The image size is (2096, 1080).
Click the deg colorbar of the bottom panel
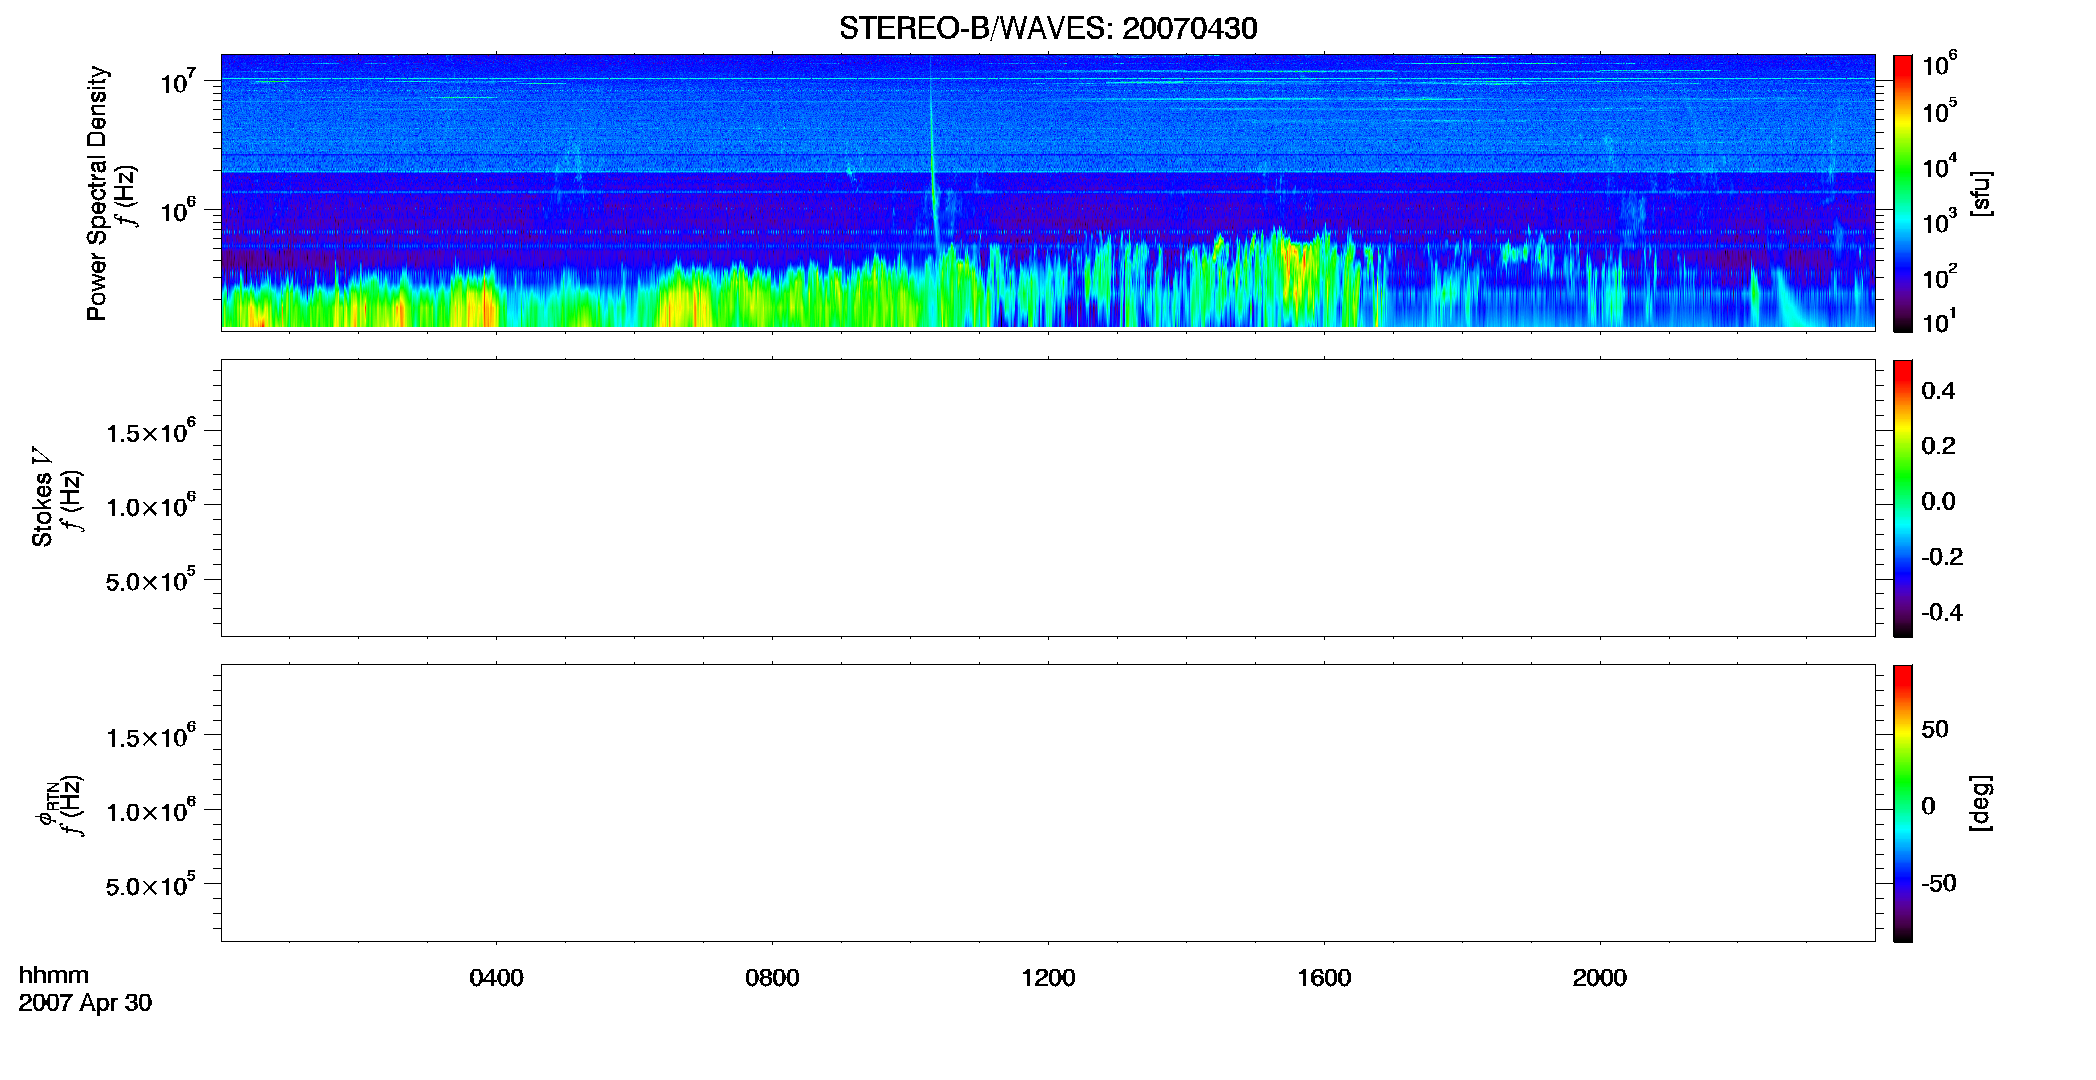[1903, 803]
